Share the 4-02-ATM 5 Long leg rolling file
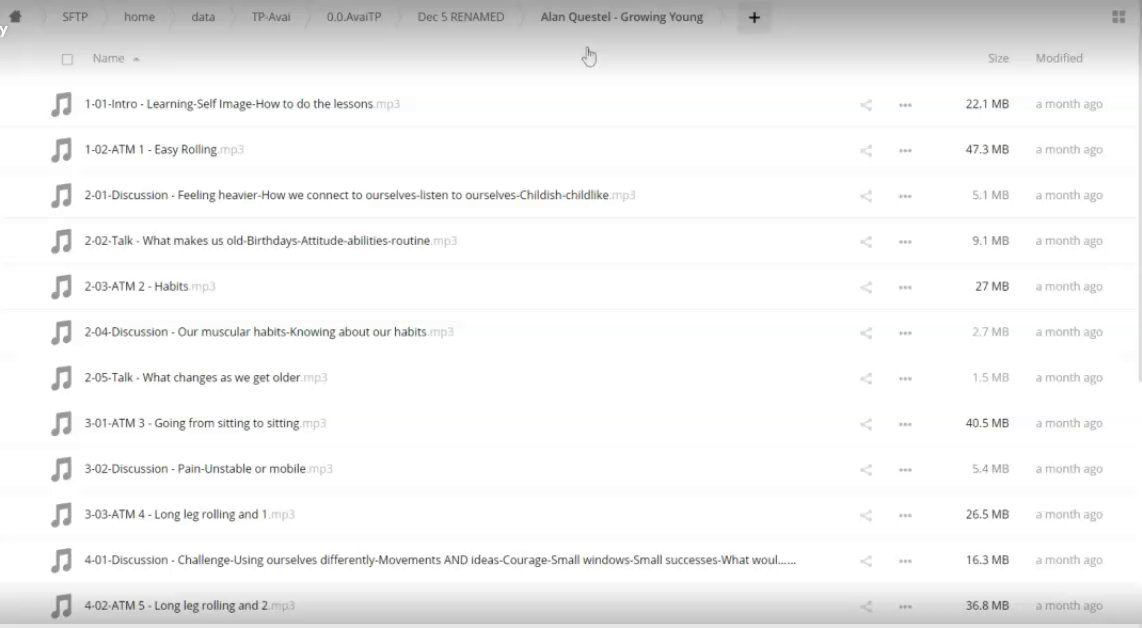1142x628 pixels. click(865, 606)
